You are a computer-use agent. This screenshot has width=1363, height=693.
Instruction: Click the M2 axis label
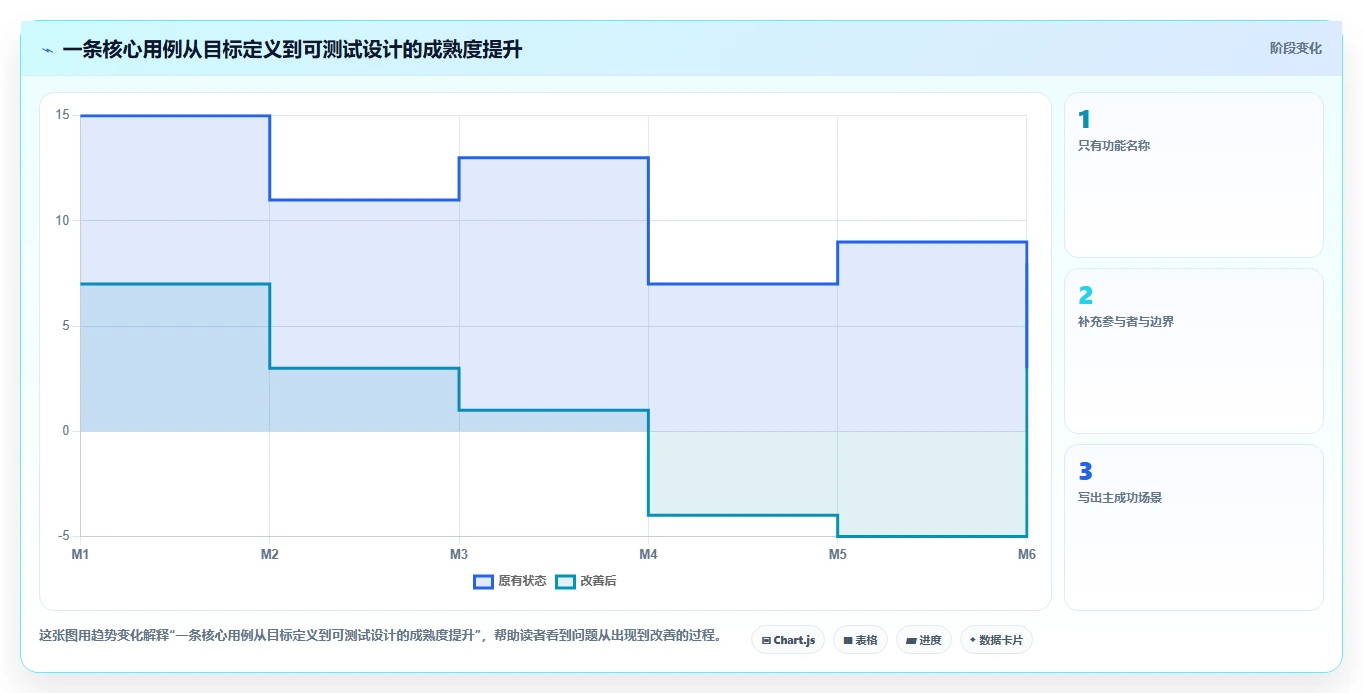point(269,554)
